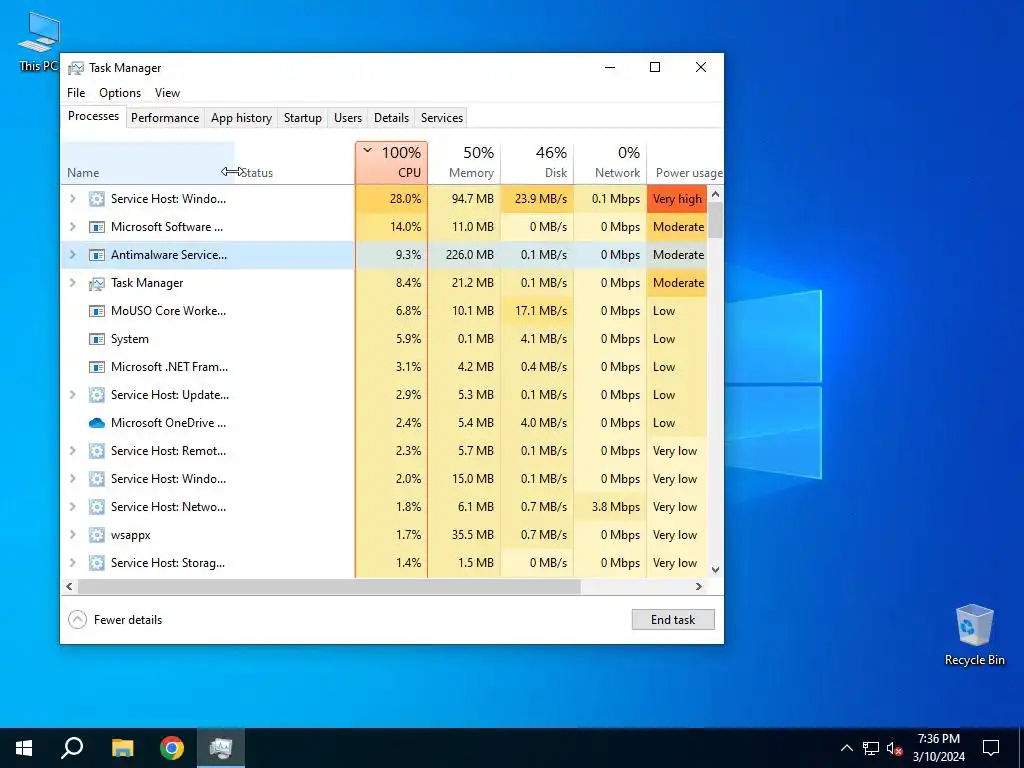The height and width of the screenshot is (768, 1024).
Task: Click the vertical scrollbar down arrow
Action: tap(715, 569)
